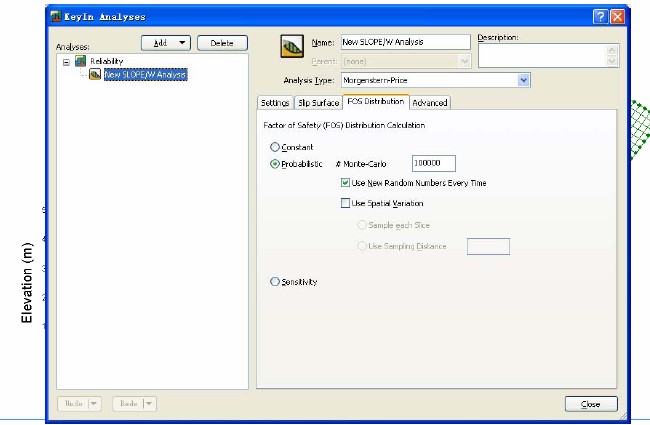
Task: Enable Use Spatial Variation checkbox
Action: 345,203
